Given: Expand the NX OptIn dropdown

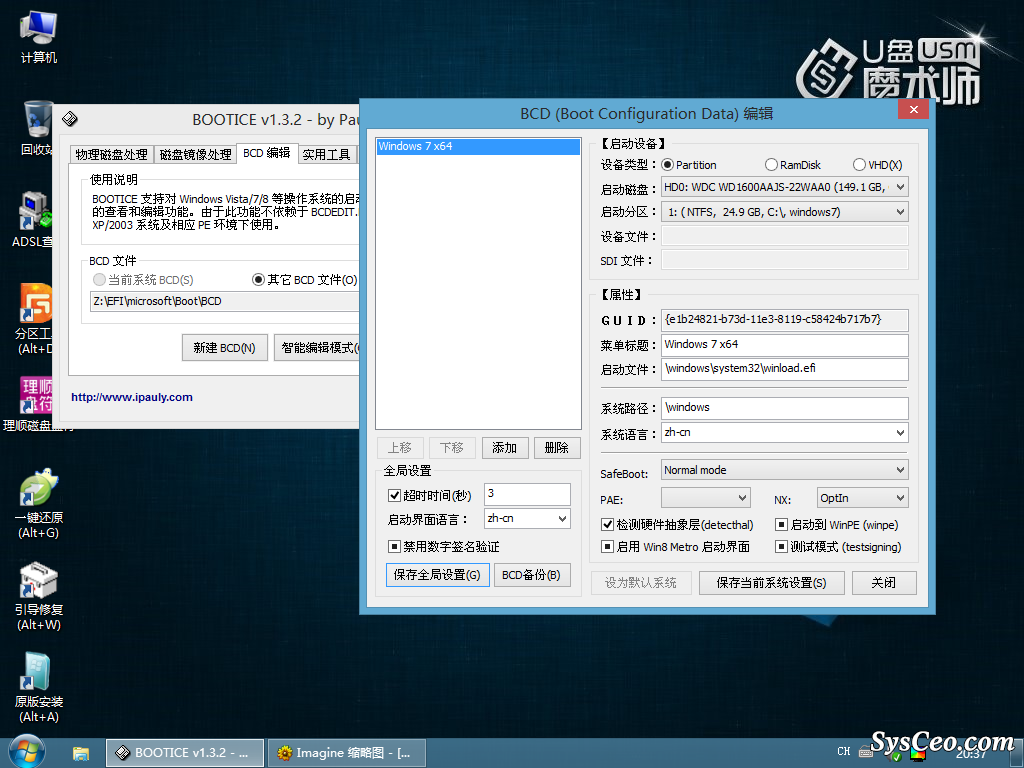Looking at the screenshot, I should tap(900, 498).
